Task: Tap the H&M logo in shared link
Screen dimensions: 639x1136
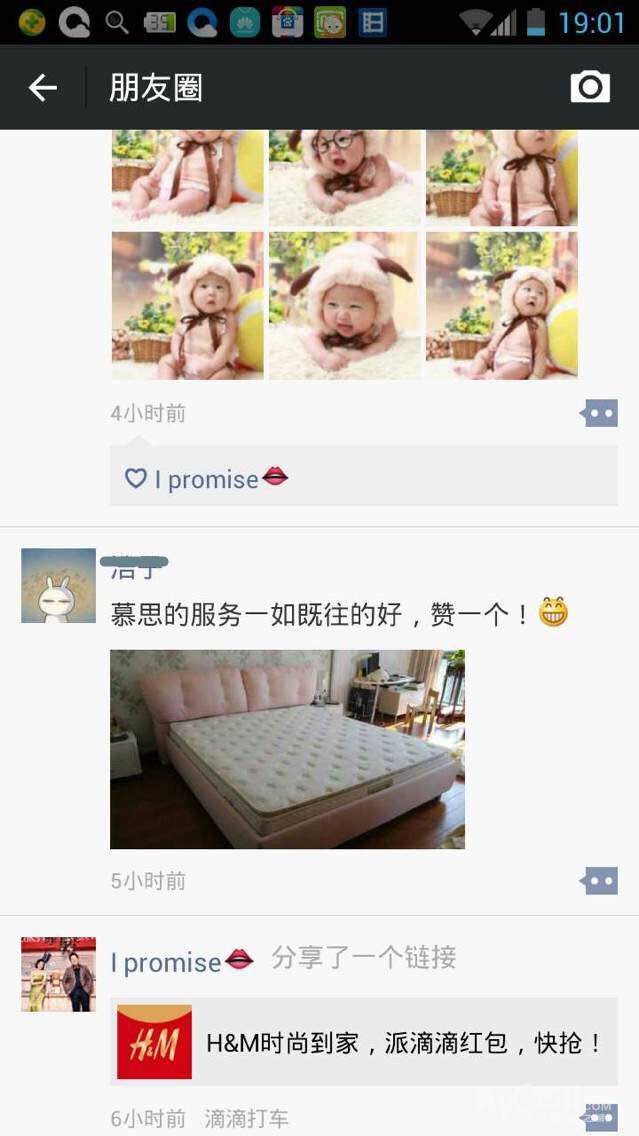Action: click(154, 1042)
